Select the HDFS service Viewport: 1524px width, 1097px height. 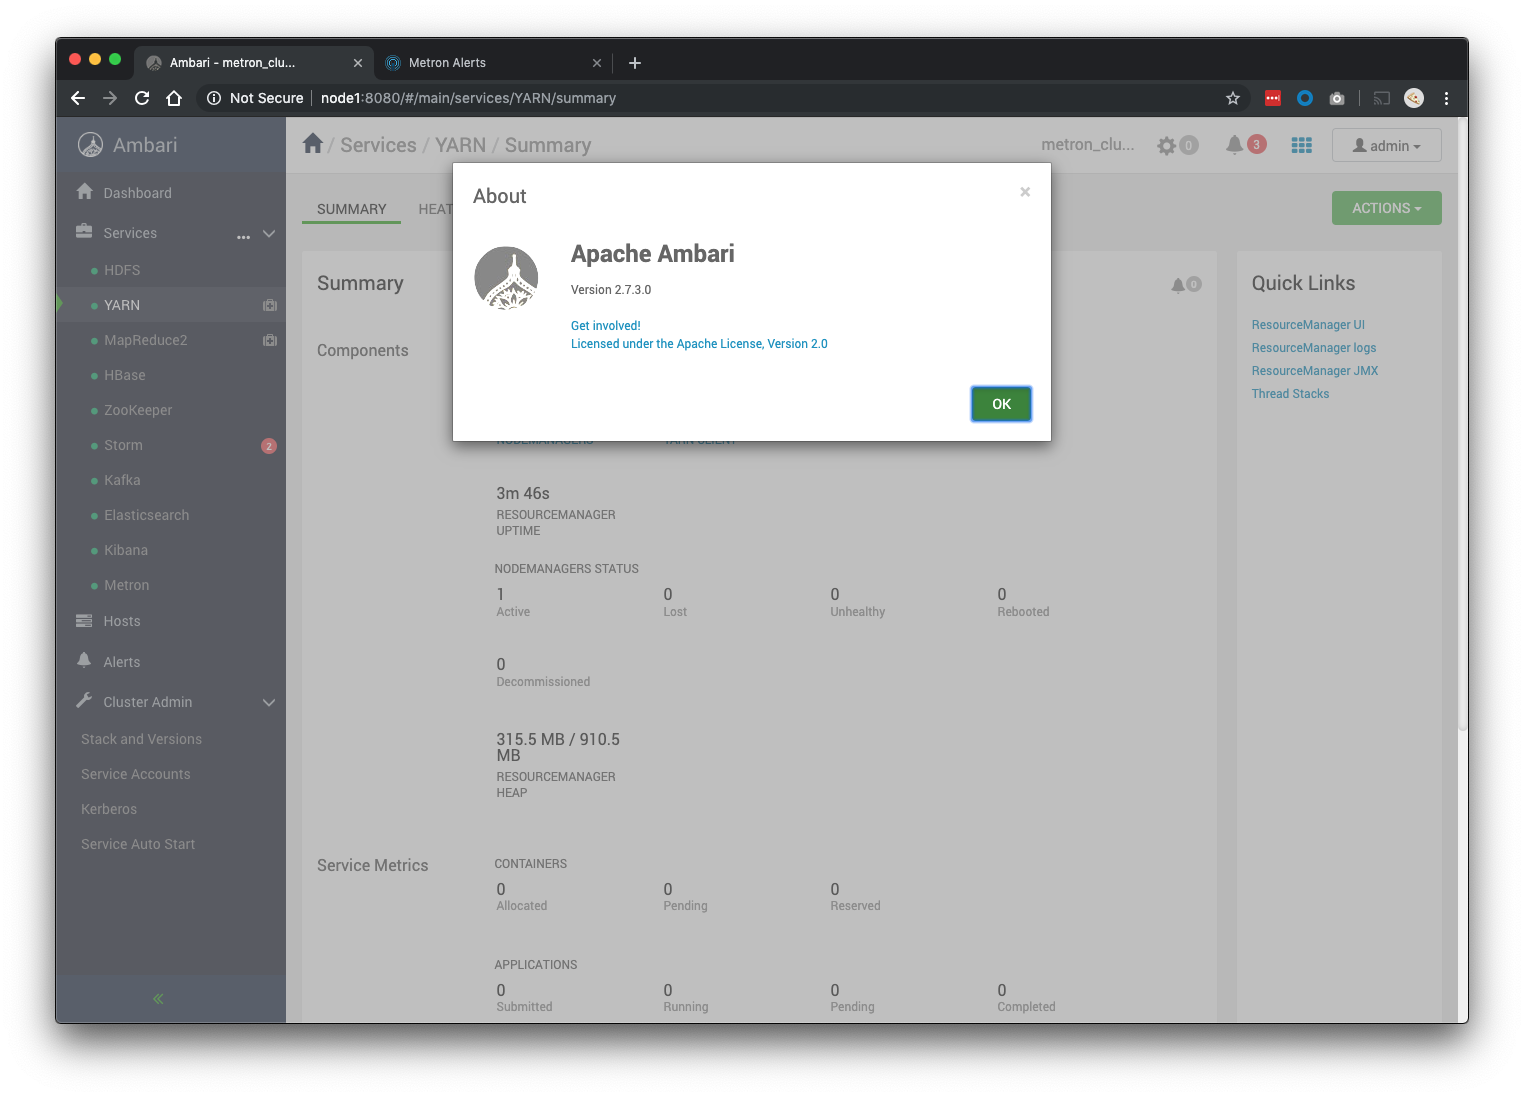click(122, 270)
